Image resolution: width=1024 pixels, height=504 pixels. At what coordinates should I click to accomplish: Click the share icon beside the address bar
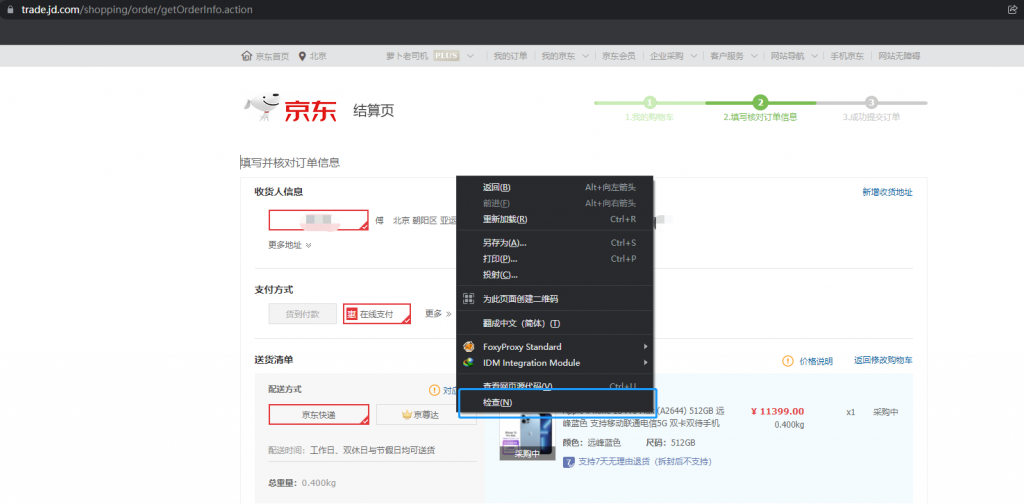pyautogui.click(x=1012, y=10)
